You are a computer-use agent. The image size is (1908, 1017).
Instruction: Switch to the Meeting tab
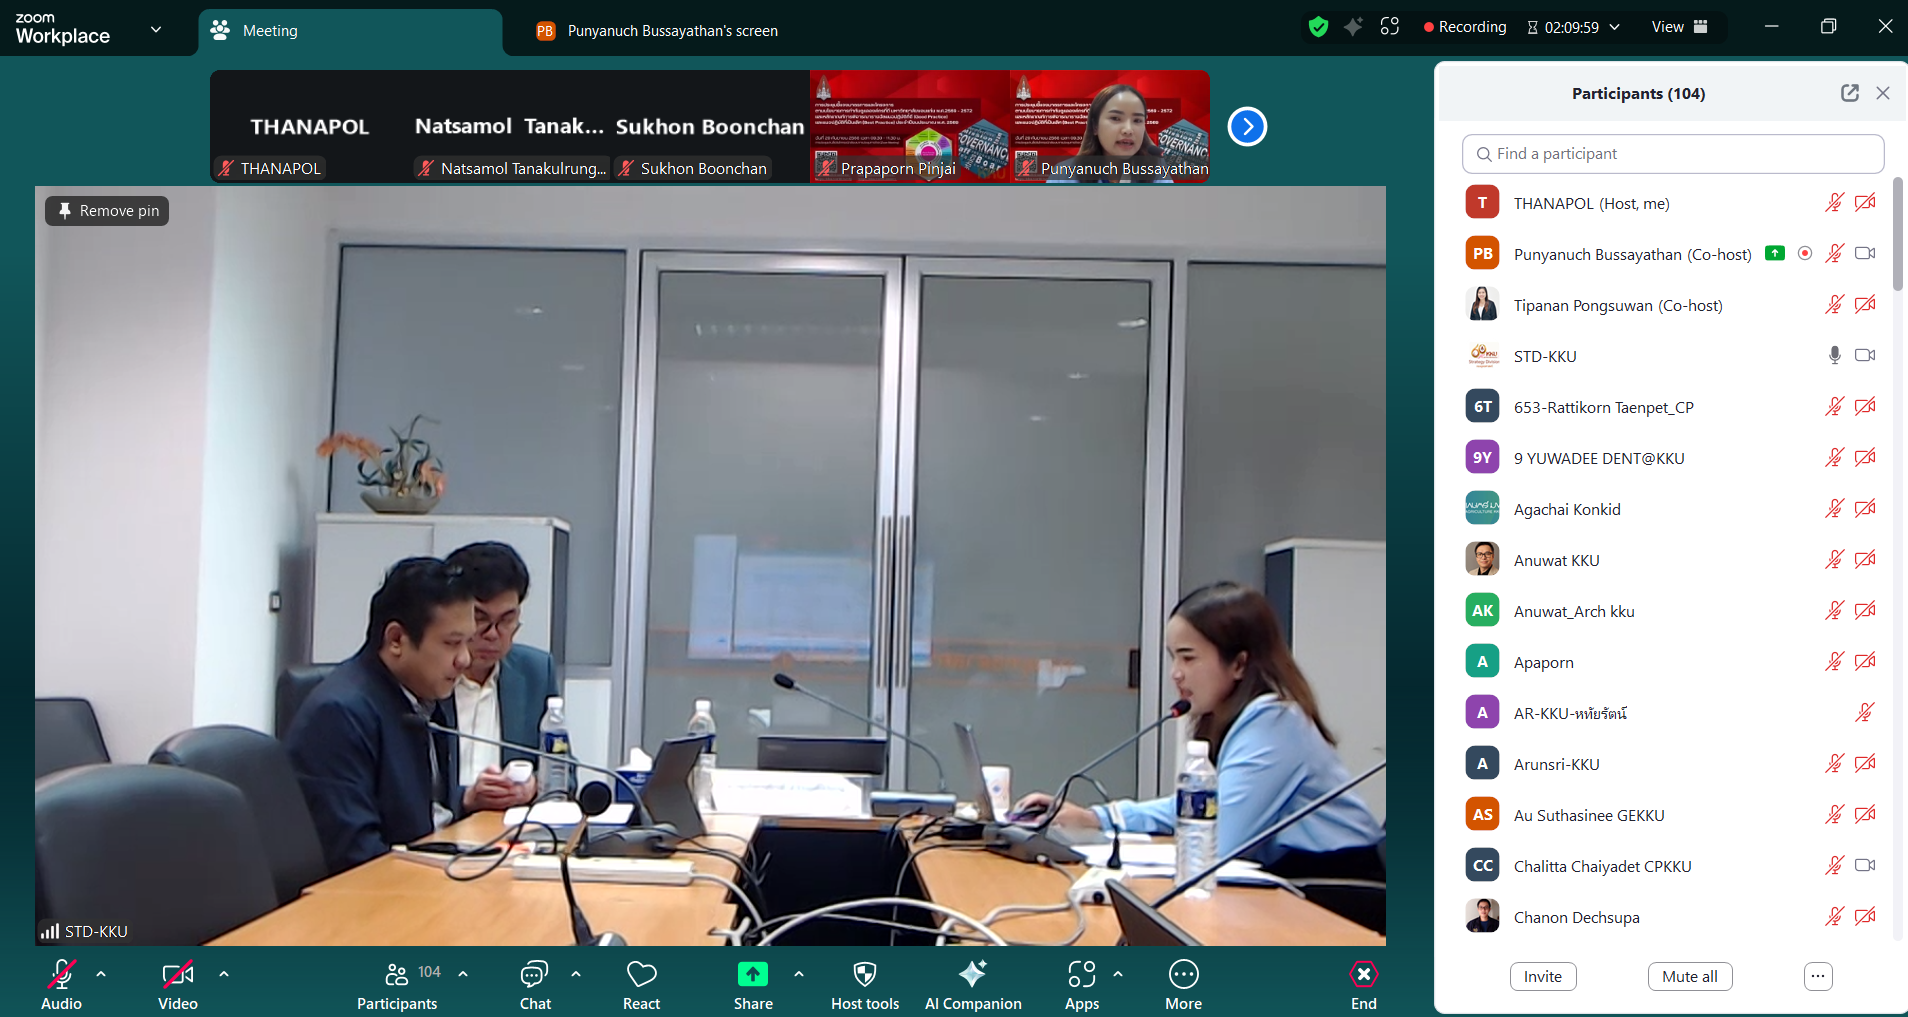pos(350,31)
